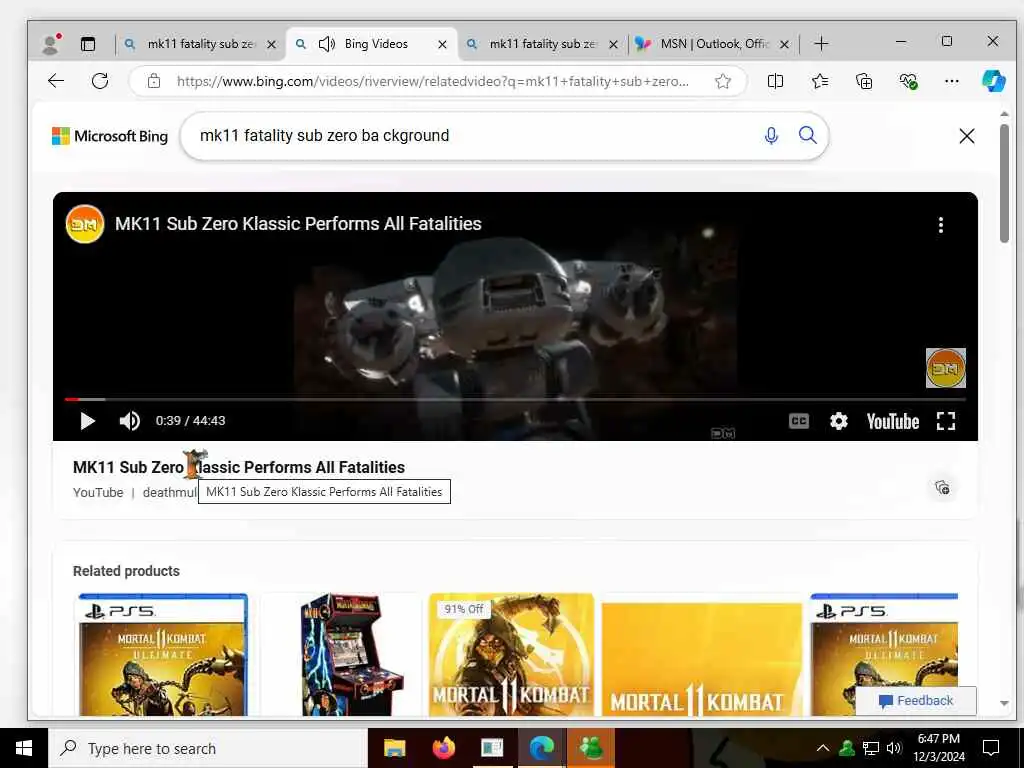
Task: Open the Microsoft Bing logo link
Action: point(110,136)
